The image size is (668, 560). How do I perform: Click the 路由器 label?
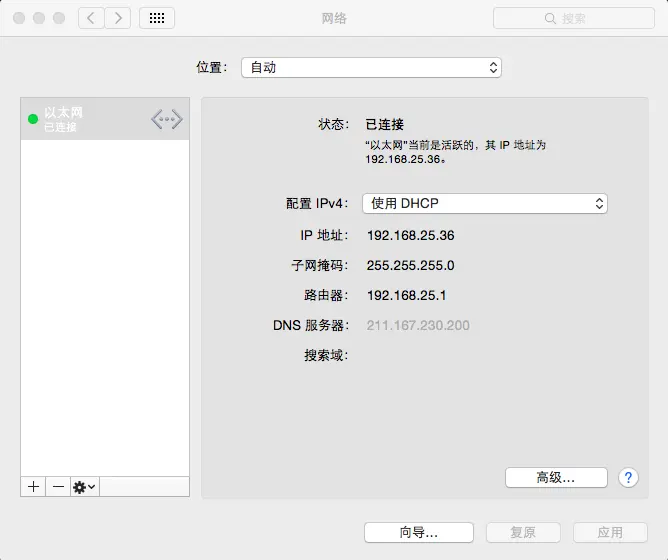[x=326, y=295]
